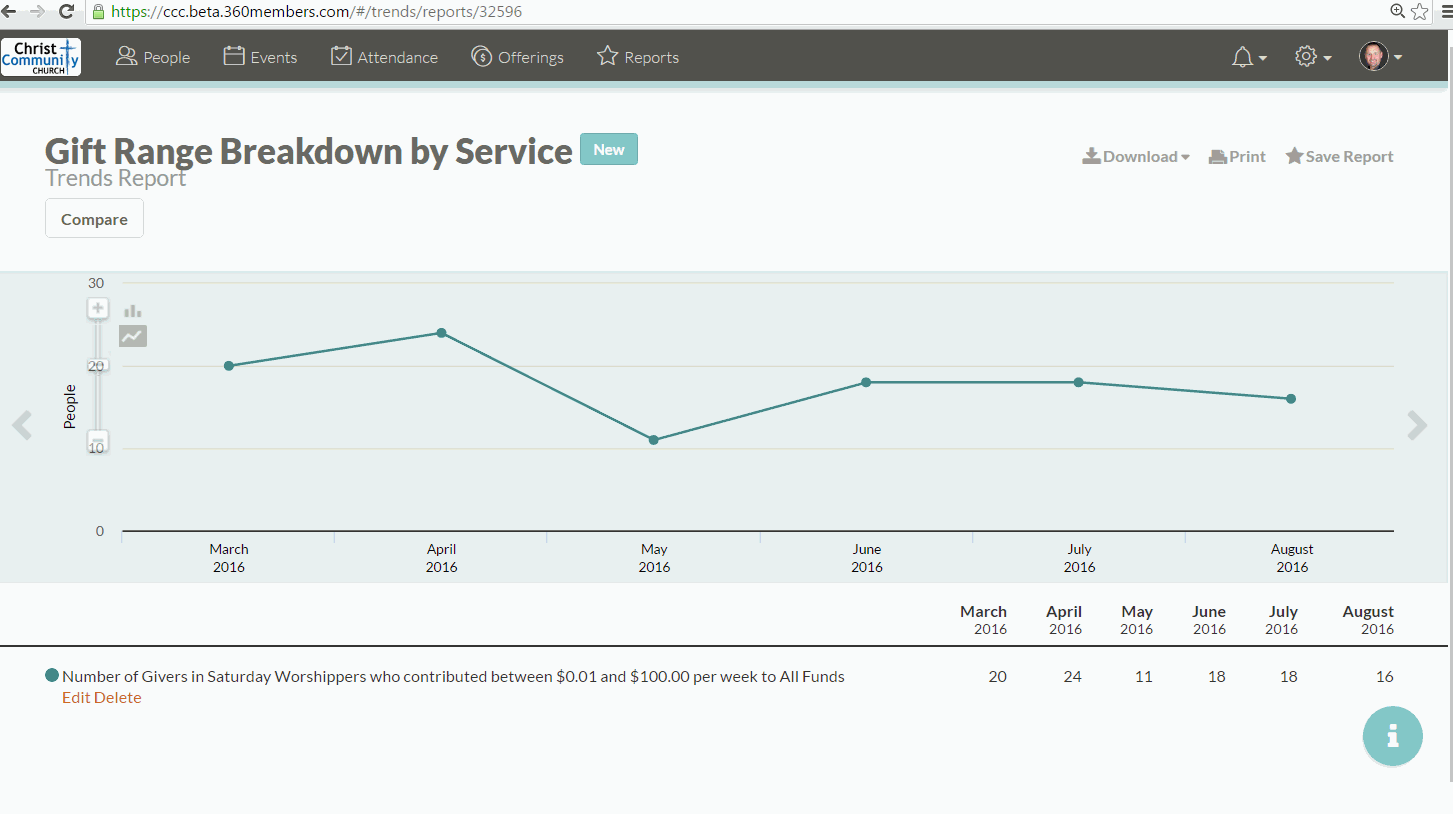The width and height of the screenshot is (1453, 814).
Task: Switch chart to bar graph view
Action: point(132,311)
